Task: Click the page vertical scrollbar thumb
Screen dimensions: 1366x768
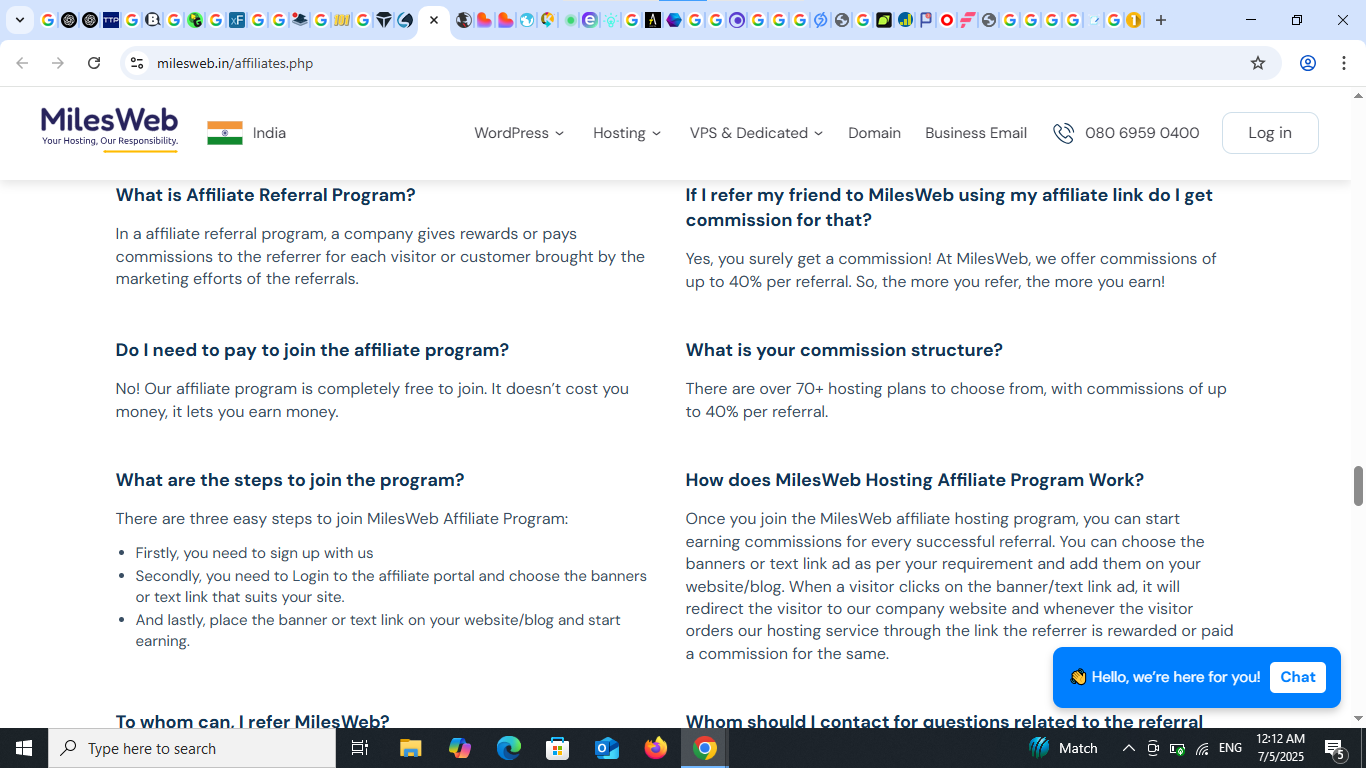Action: pos(1358,486)
